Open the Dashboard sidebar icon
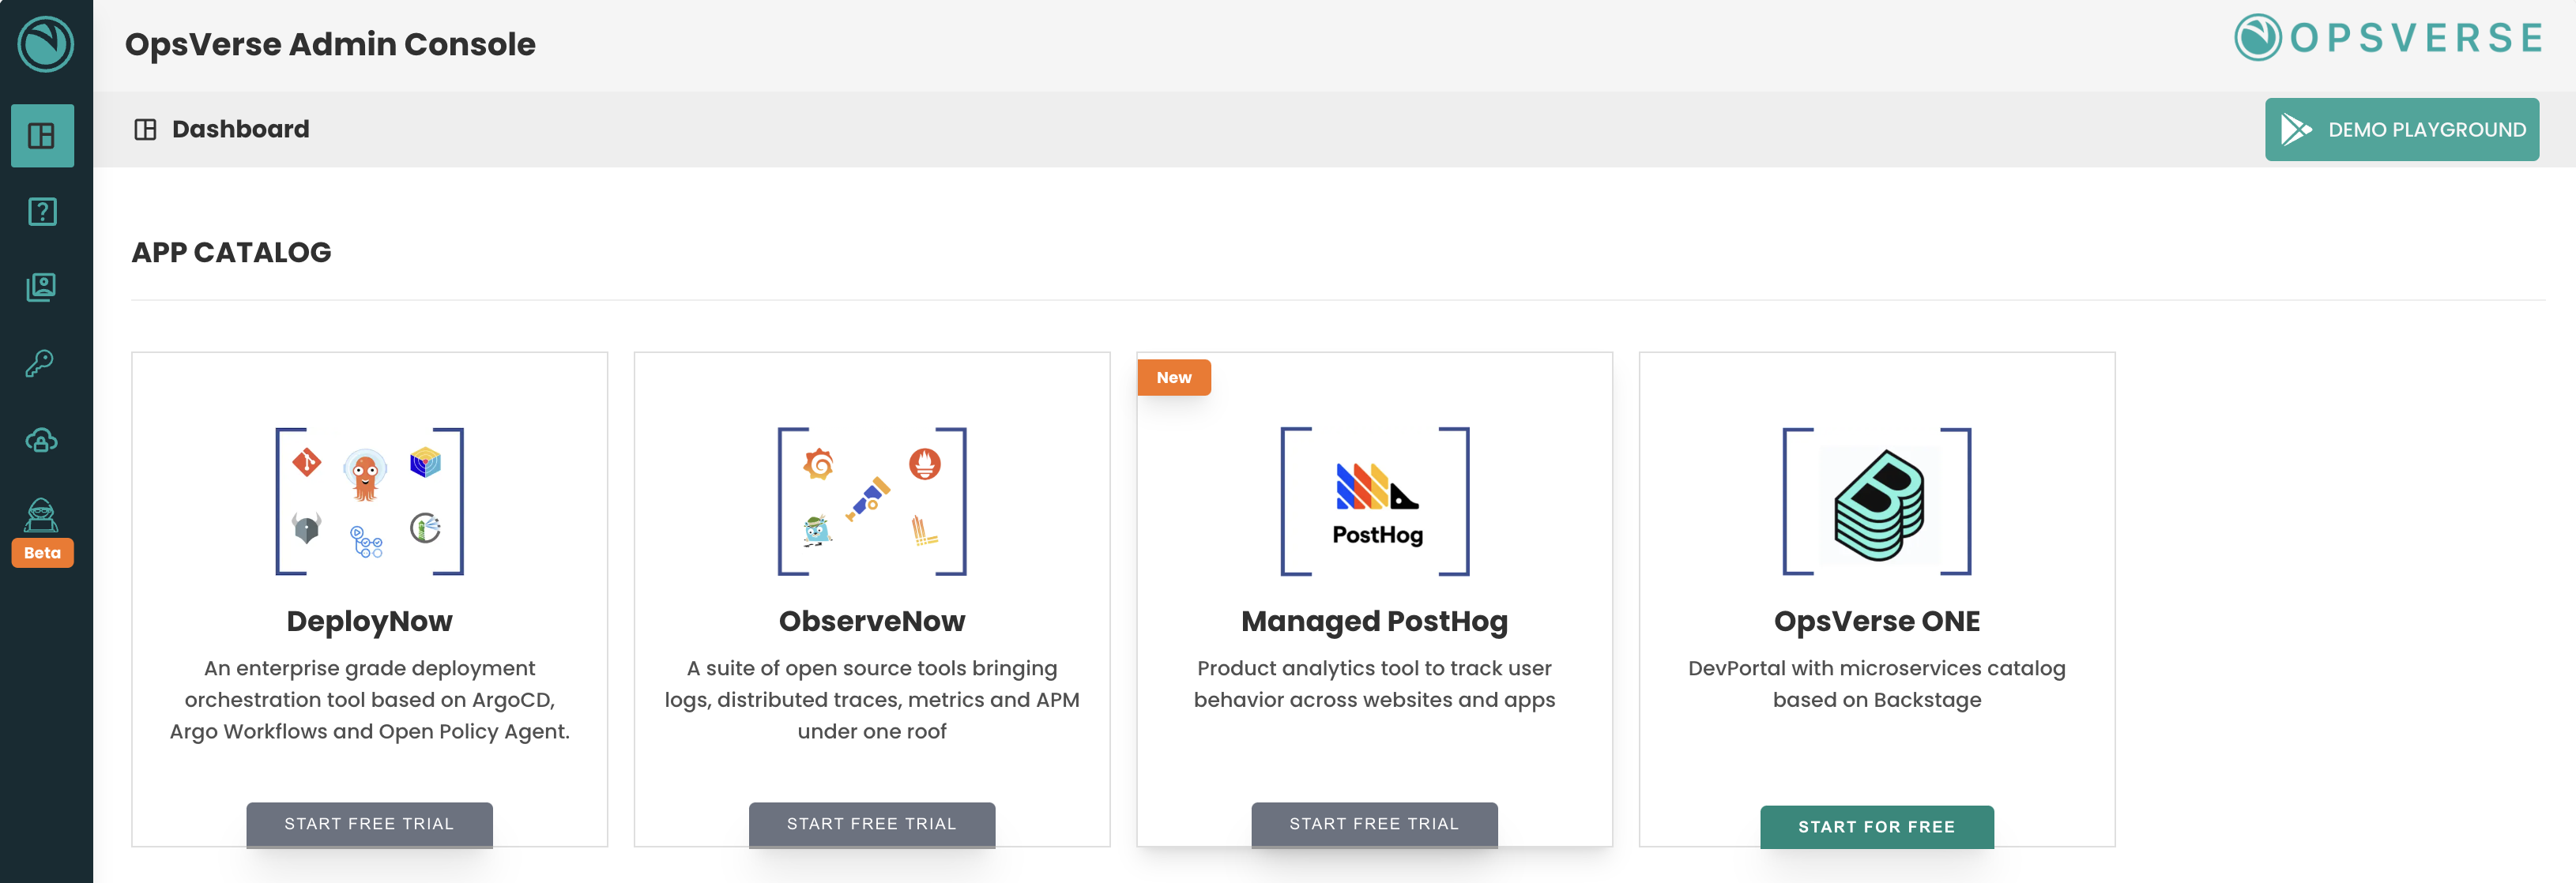Screen dimensions: 2576x883 (42, 135)
